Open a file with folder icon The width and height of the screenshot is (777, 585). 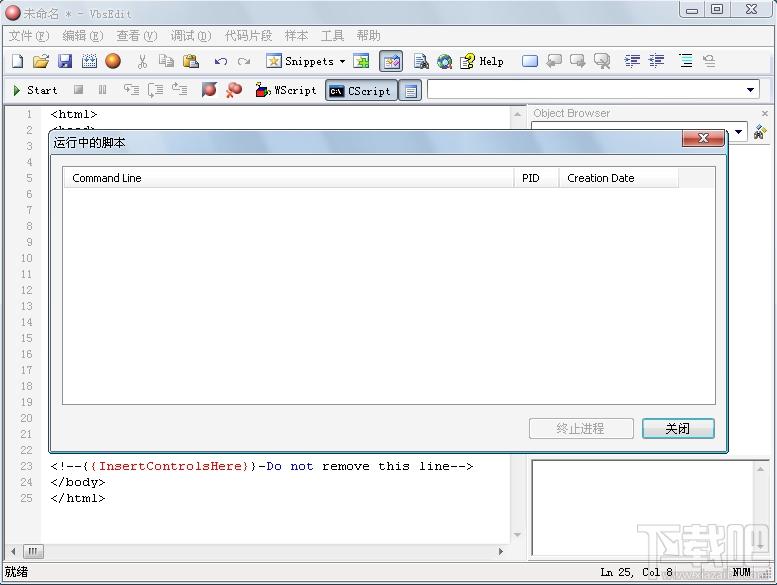[x=41, y=61]
